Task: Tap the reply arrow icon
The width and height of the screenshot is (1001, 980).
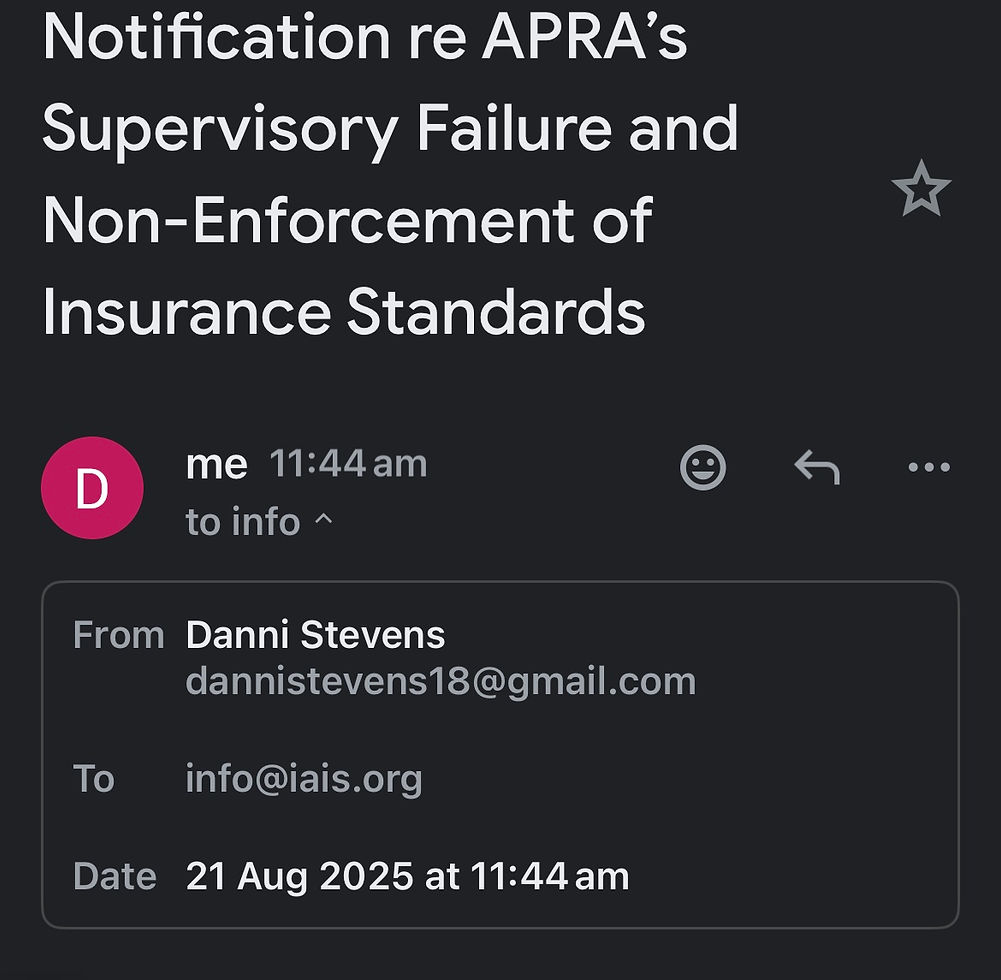Action: 816,467
